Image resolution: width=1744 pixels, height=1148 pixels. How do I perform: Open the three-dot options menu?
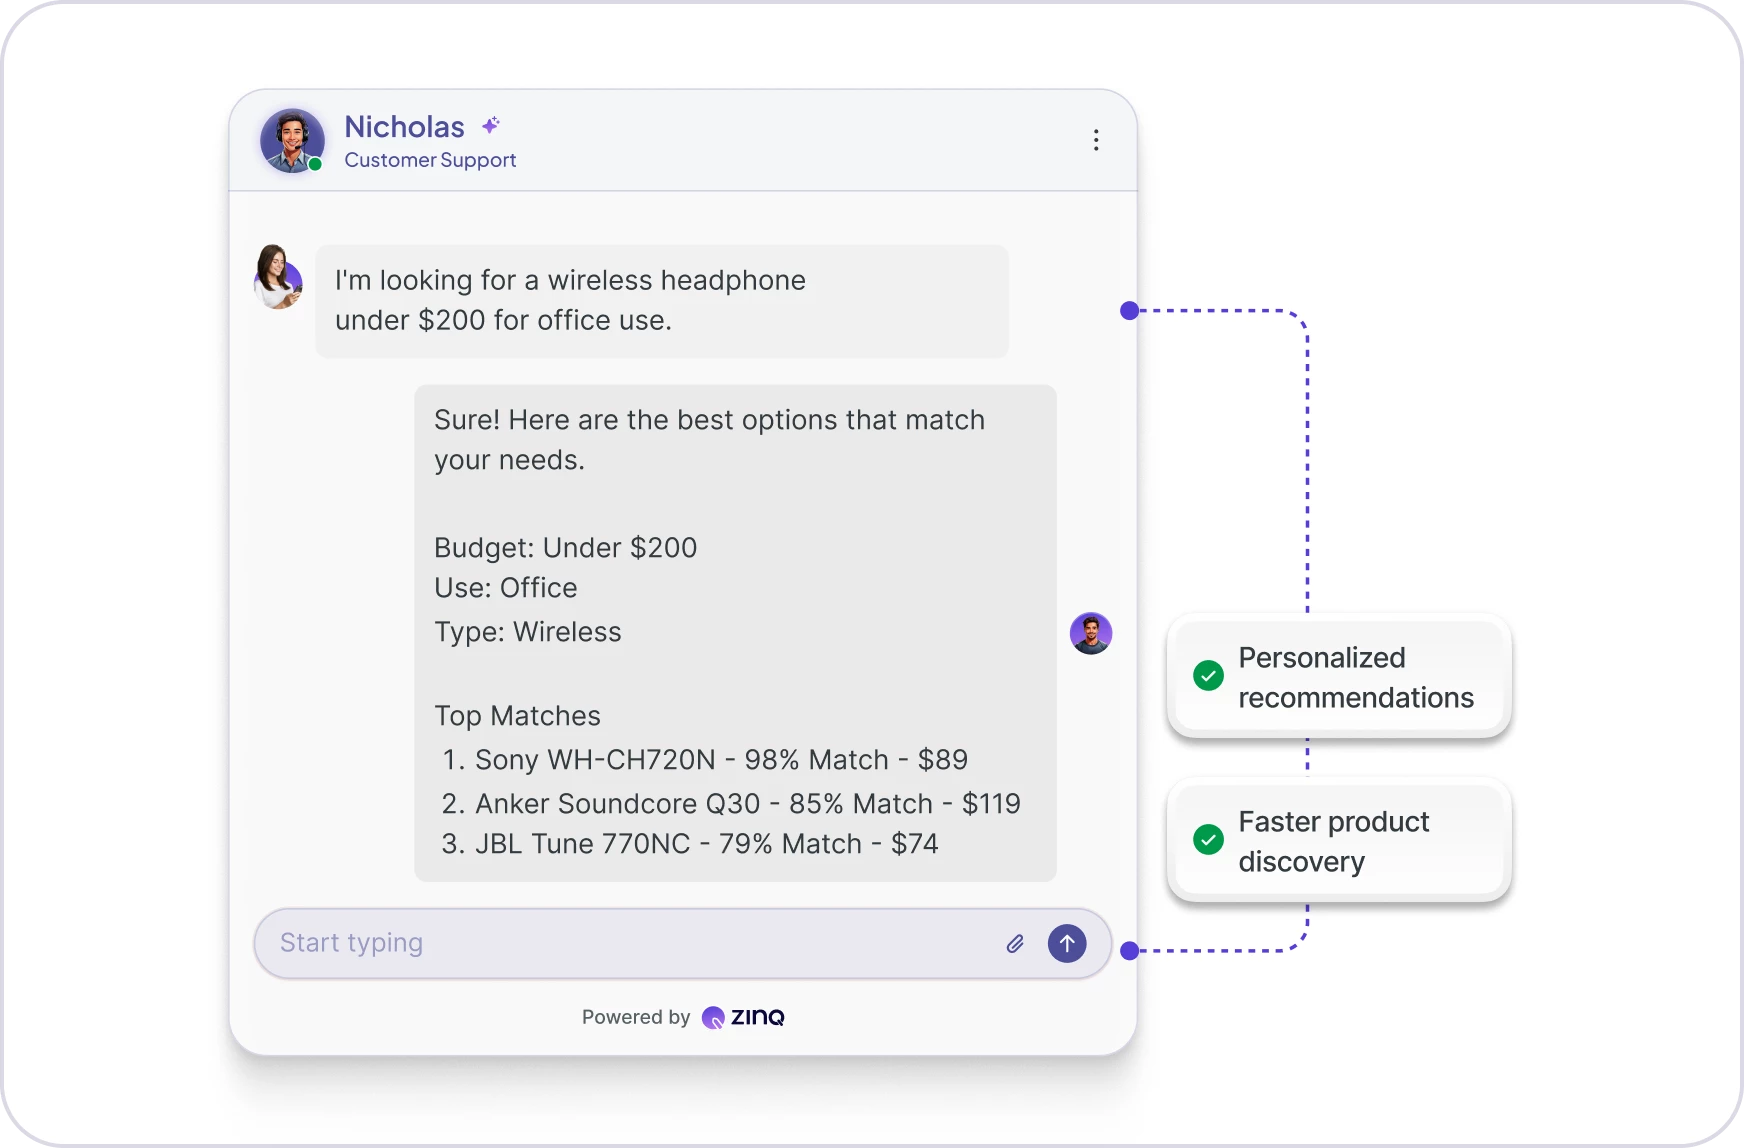(1096, 140)
